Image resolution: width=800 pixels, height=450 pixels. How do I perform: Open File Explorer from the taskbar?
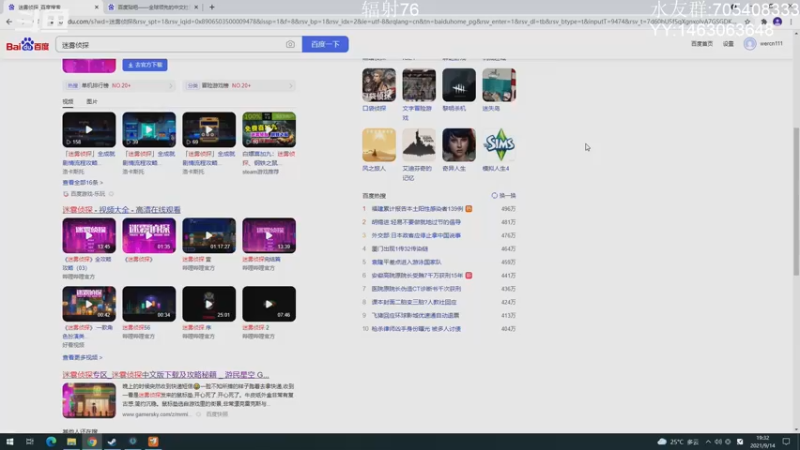coord(71,441)
